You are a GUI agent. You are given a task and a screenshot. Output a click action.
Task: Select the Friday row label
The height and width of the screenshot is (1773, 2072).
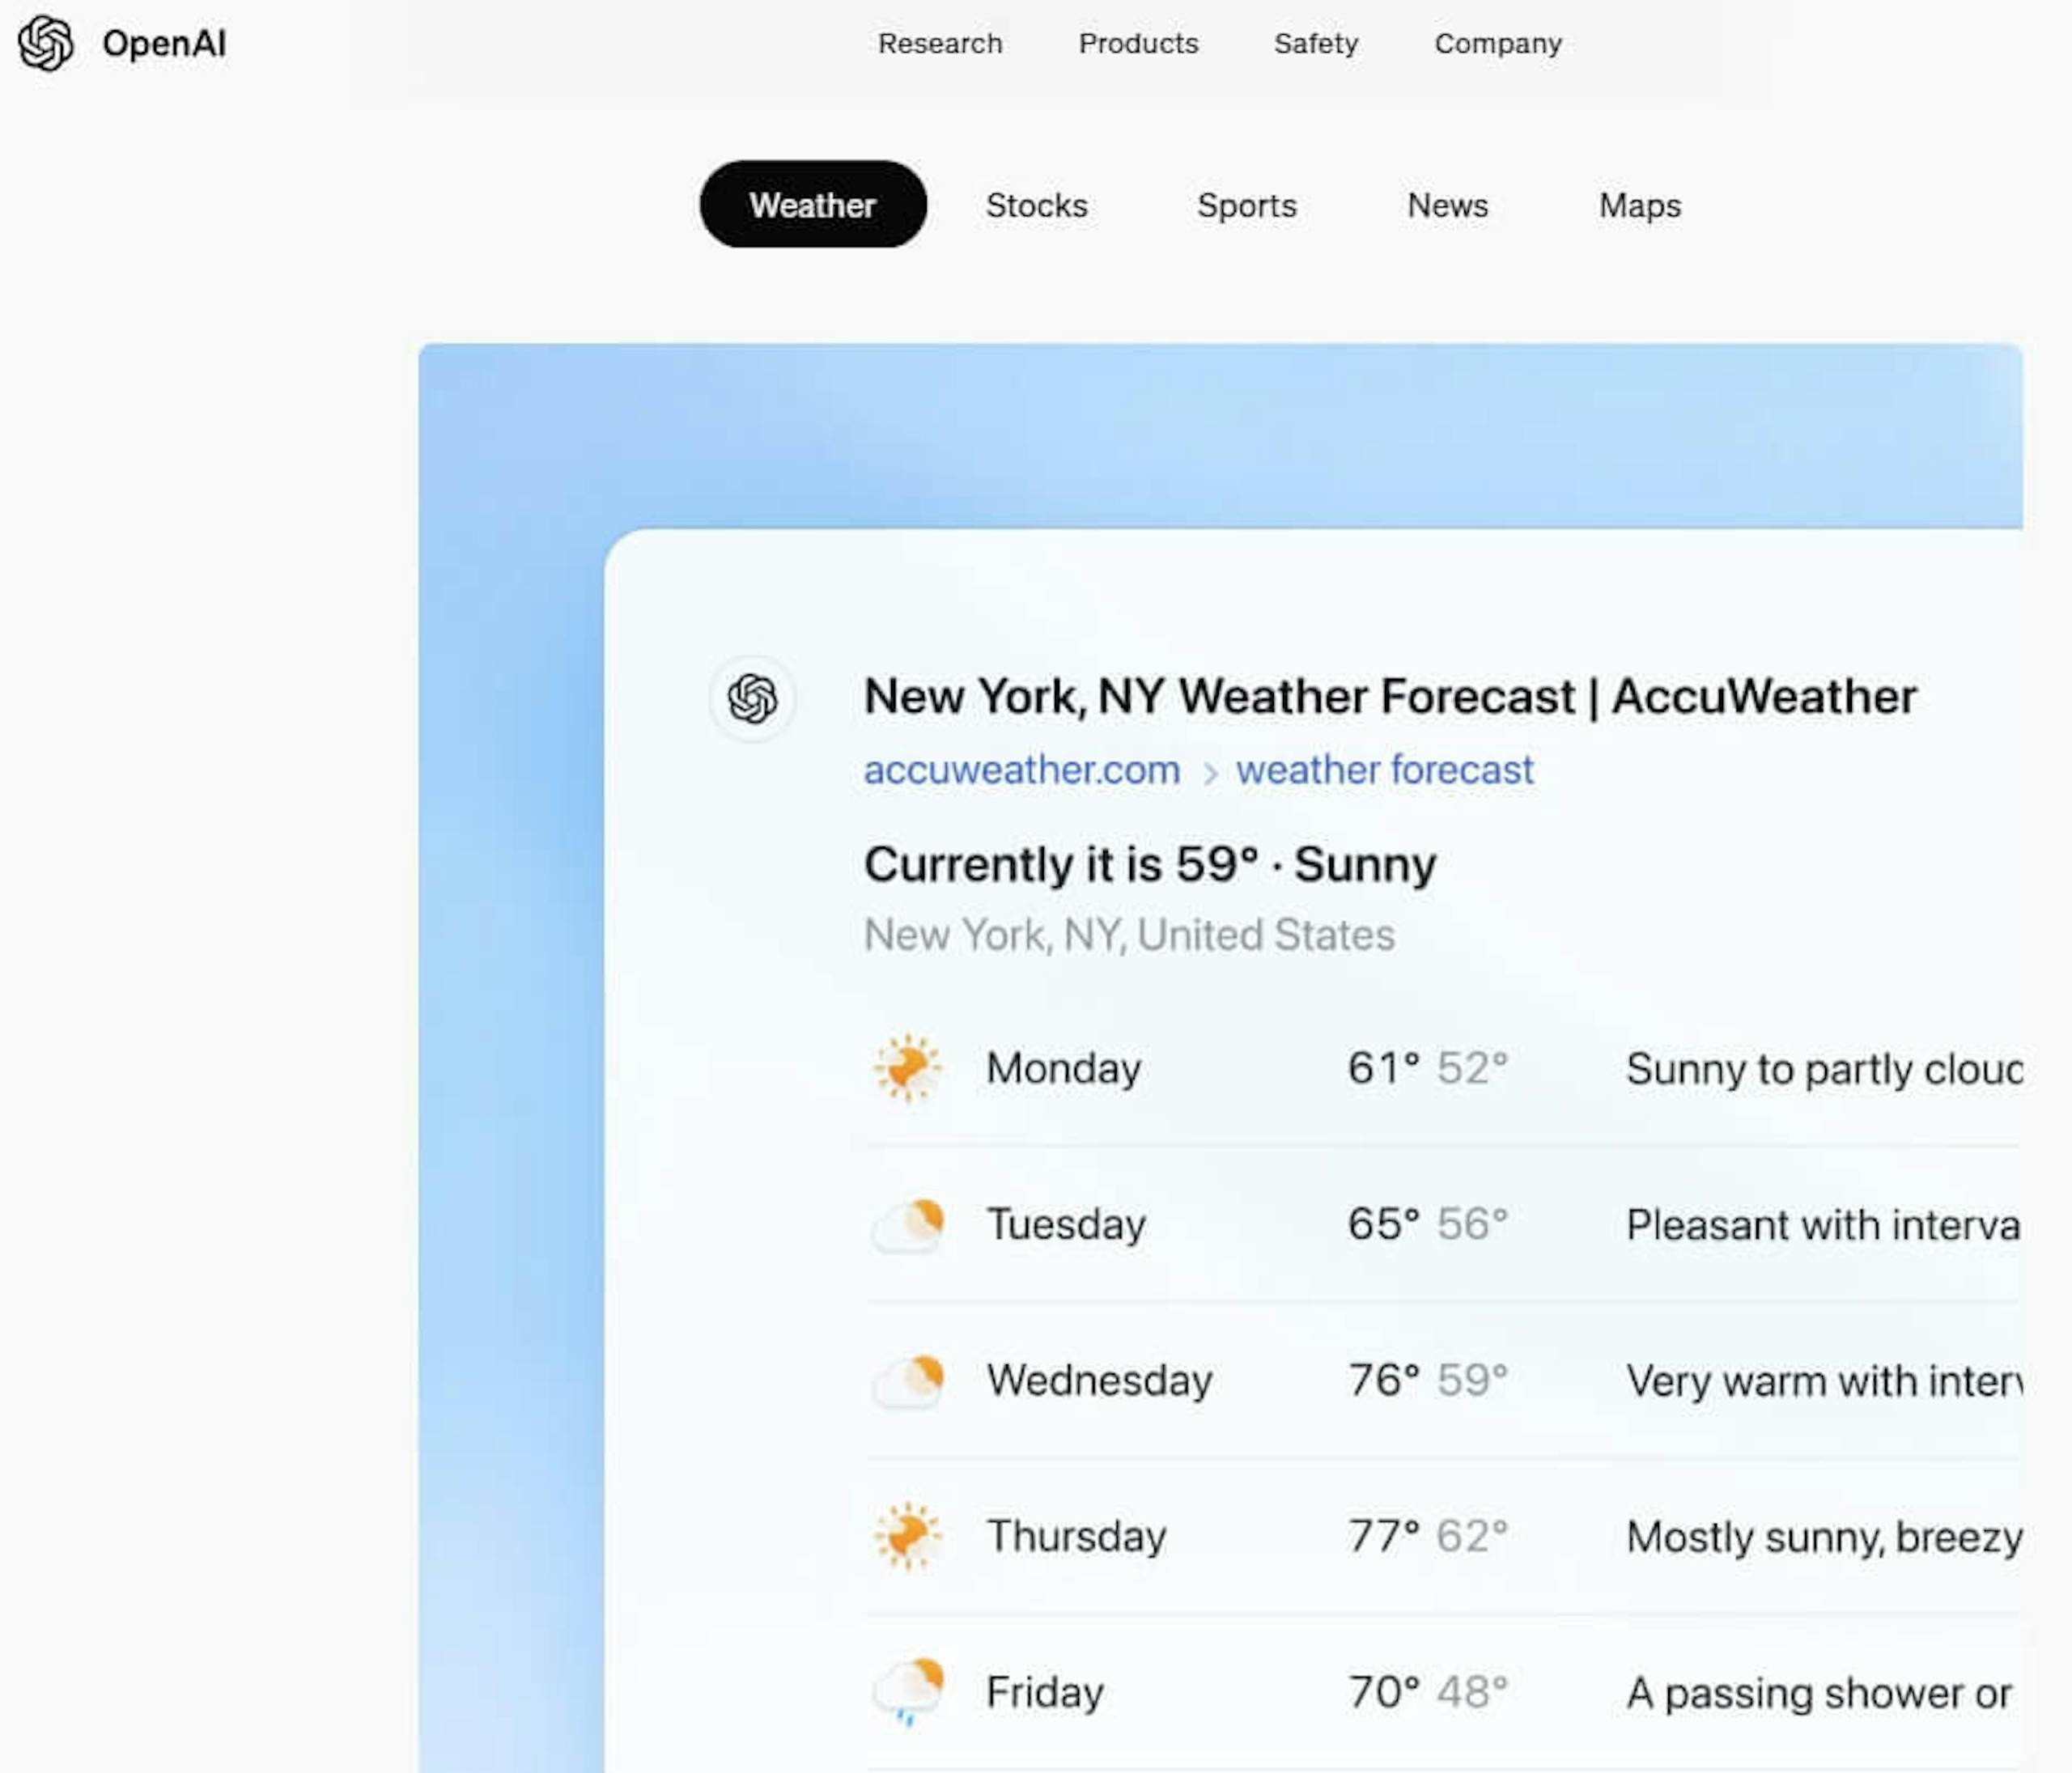1045,1692
